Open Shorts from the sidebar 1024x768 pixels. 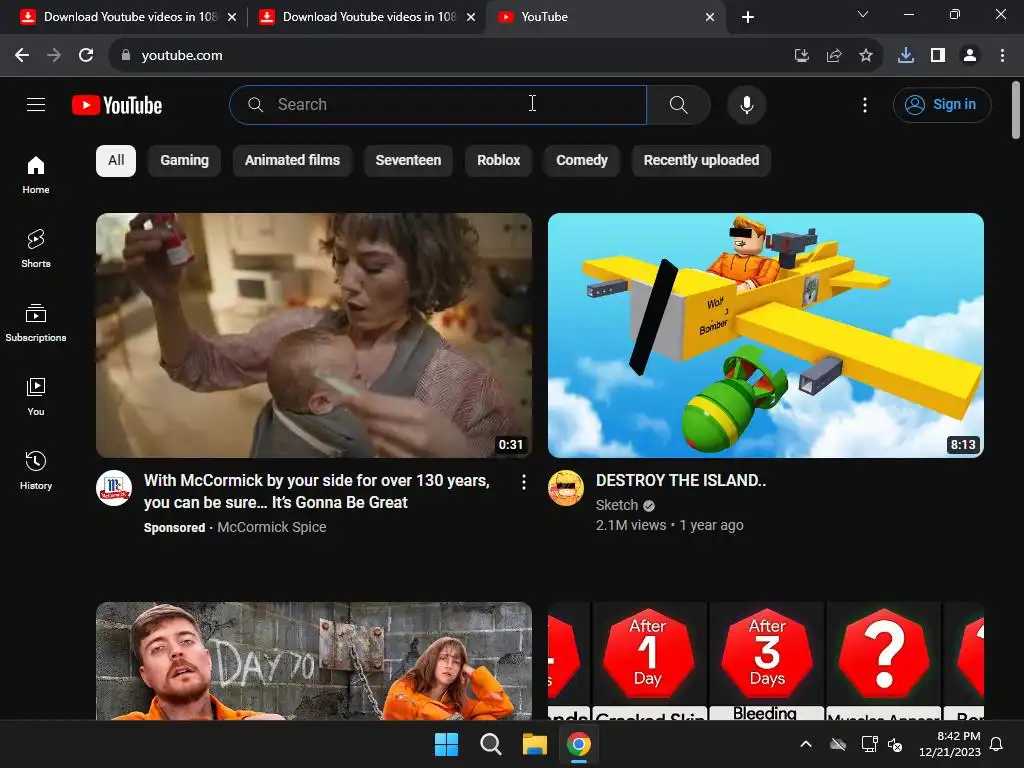tap(36, 249)
